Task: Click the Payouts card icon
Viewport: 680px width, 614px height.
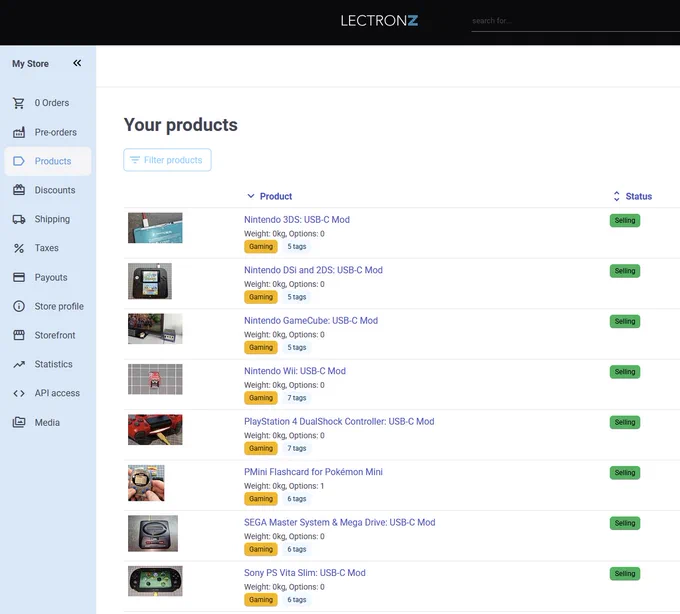Action: [x=19, y=277]
